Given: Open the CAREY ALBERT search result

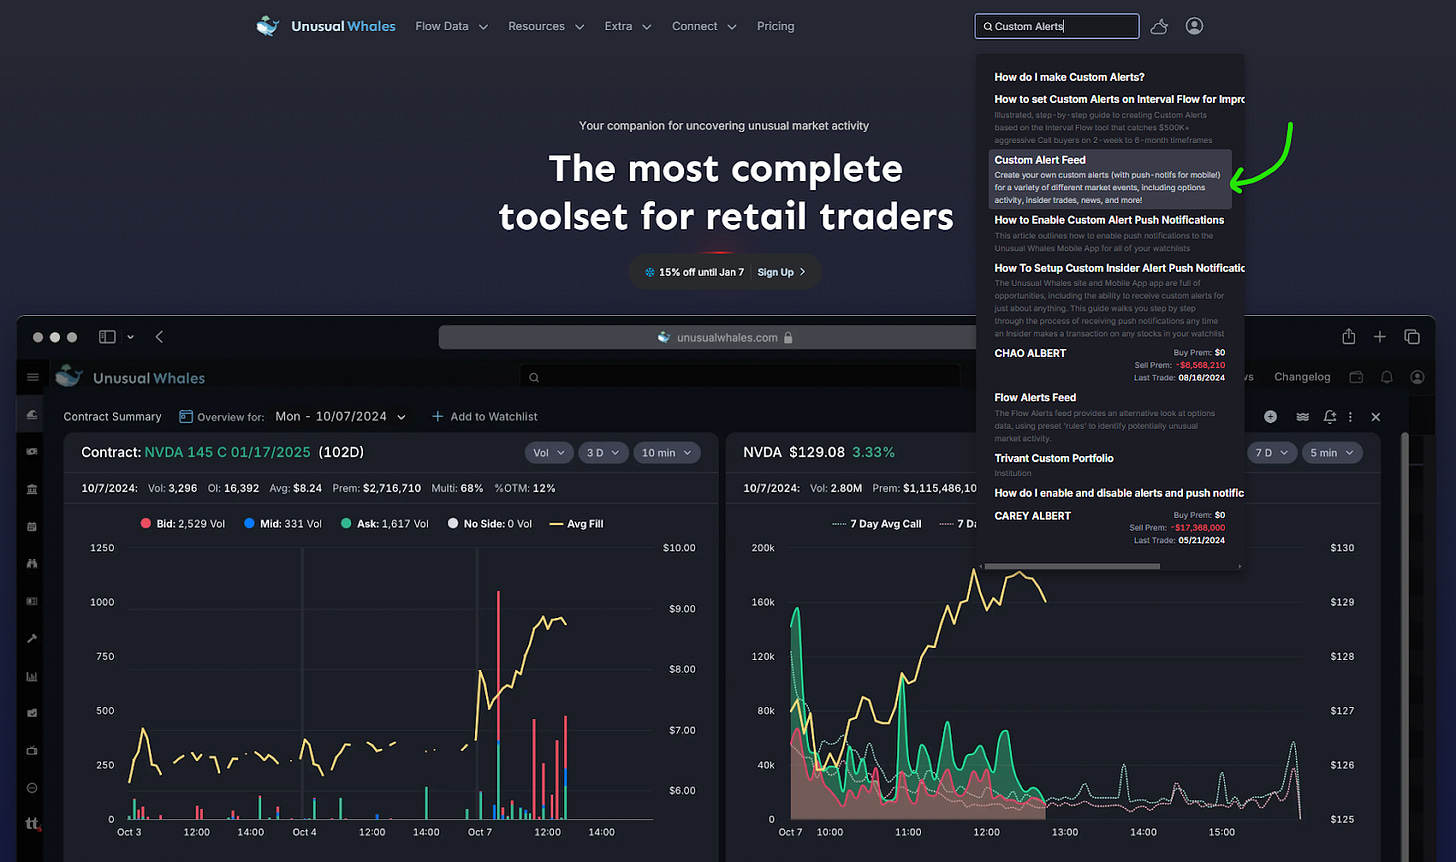Looking at the screenshot, I should [x=1109, y=527].
